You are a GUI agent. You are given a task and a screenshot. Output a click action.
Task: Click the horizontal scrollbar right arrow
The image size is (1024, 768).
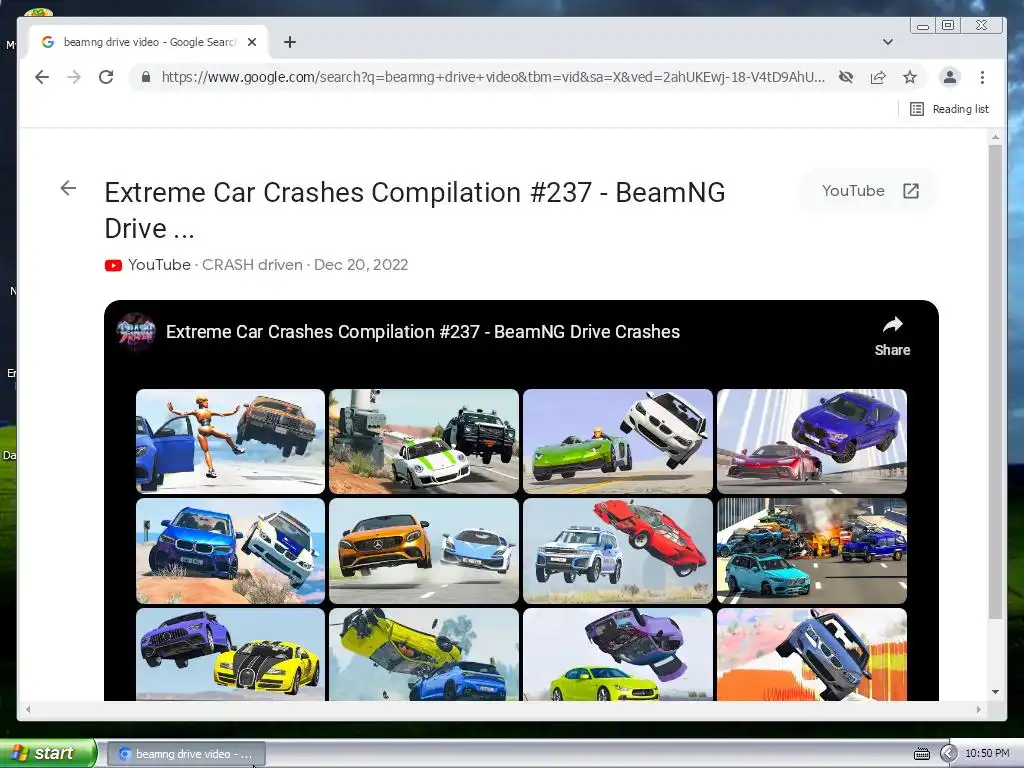point(978,709)
